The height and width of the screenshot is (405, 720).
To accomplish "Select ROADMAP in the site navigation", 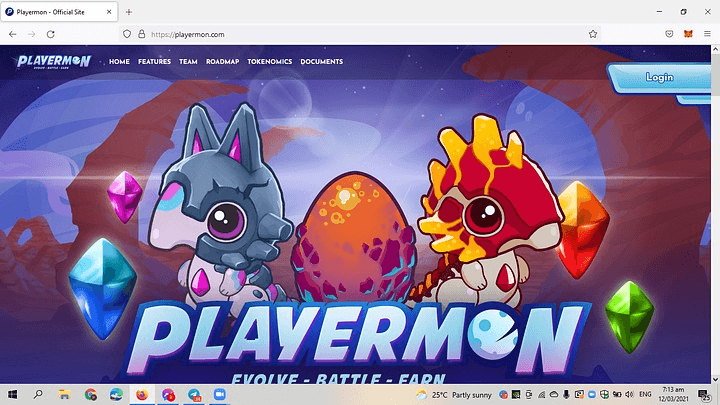I will click(222, 62).
